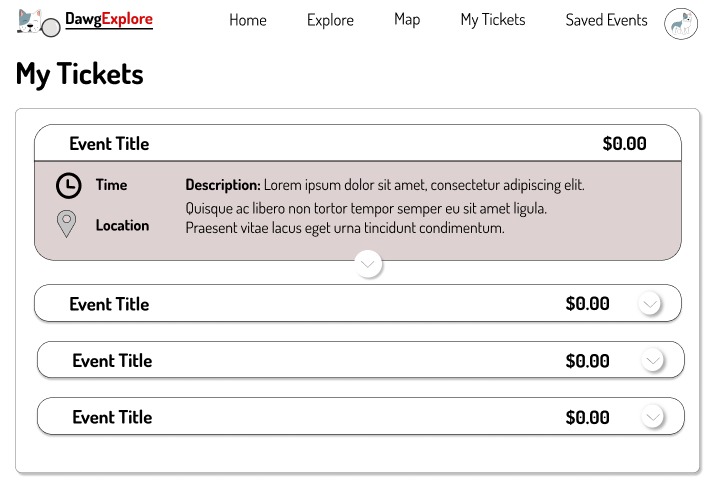Click the Location label in ticket details
The height and width of the screenshot is (501, 714).
pos(122,226)
